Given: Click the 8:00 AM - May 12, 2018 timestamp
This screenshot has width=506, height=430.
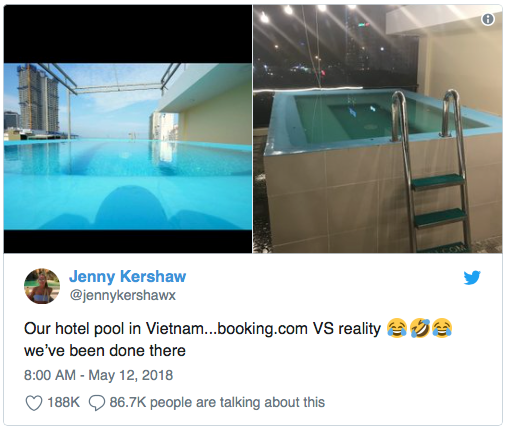Looking at the screenshot, I should tap(98, 375).
